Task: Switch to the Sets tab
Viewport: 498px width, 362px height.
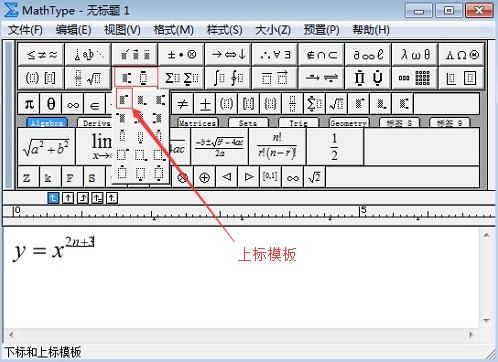Action: click(248, 123)
